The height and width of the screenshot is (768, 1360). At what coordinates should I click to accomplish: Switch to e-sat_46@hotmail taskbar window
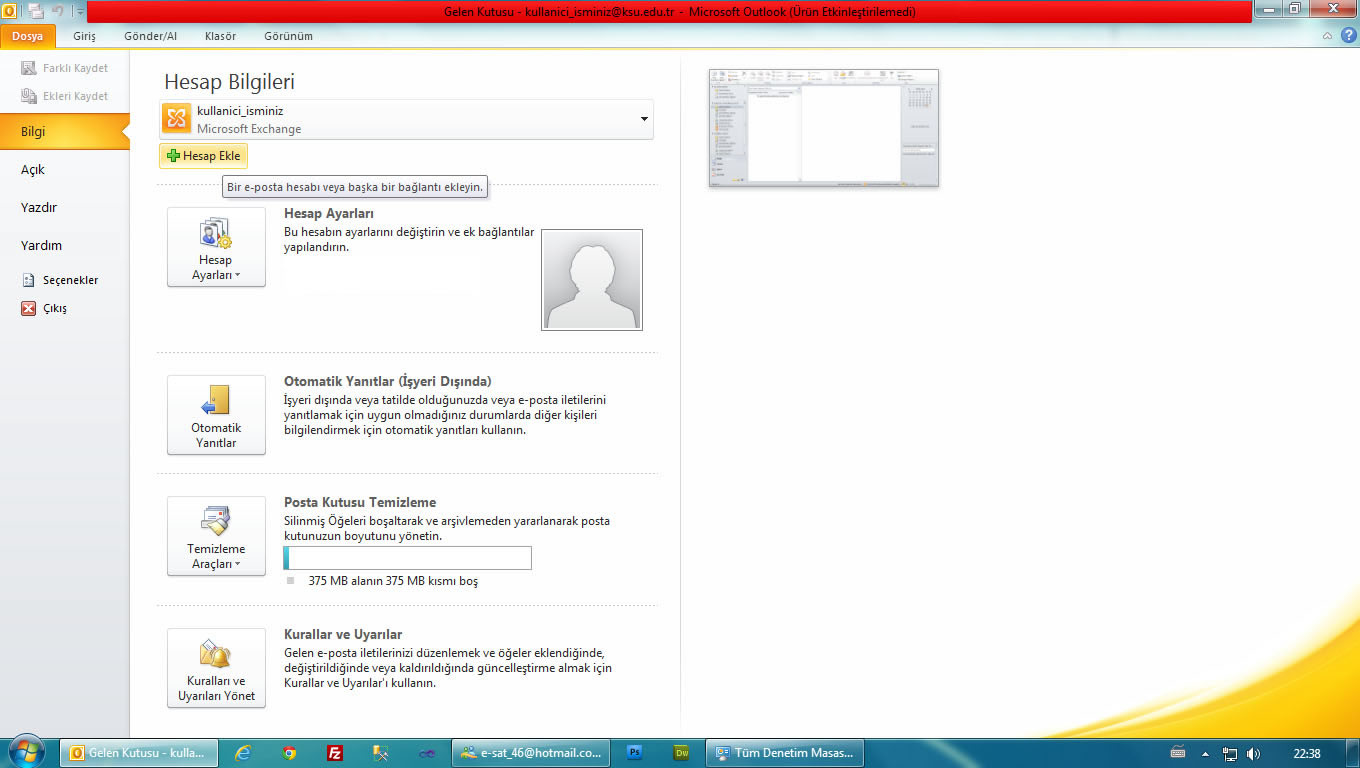click(x=531, y=753)
